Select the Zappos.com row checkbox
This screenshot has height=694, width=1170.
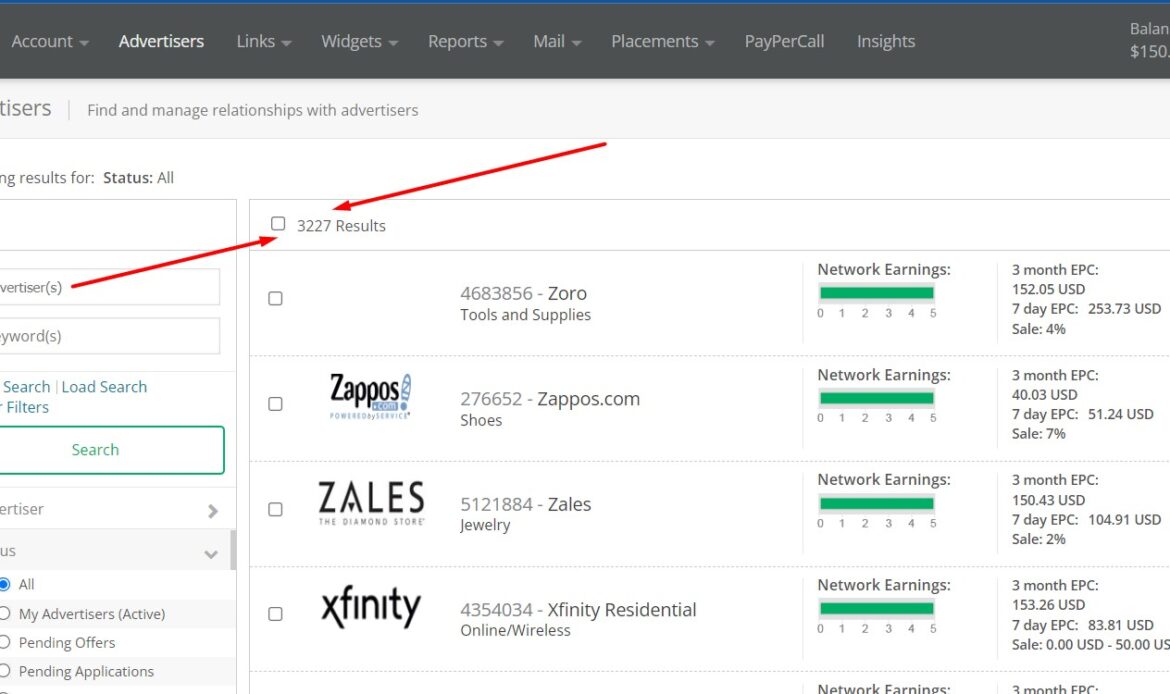[x=275, y=404]
